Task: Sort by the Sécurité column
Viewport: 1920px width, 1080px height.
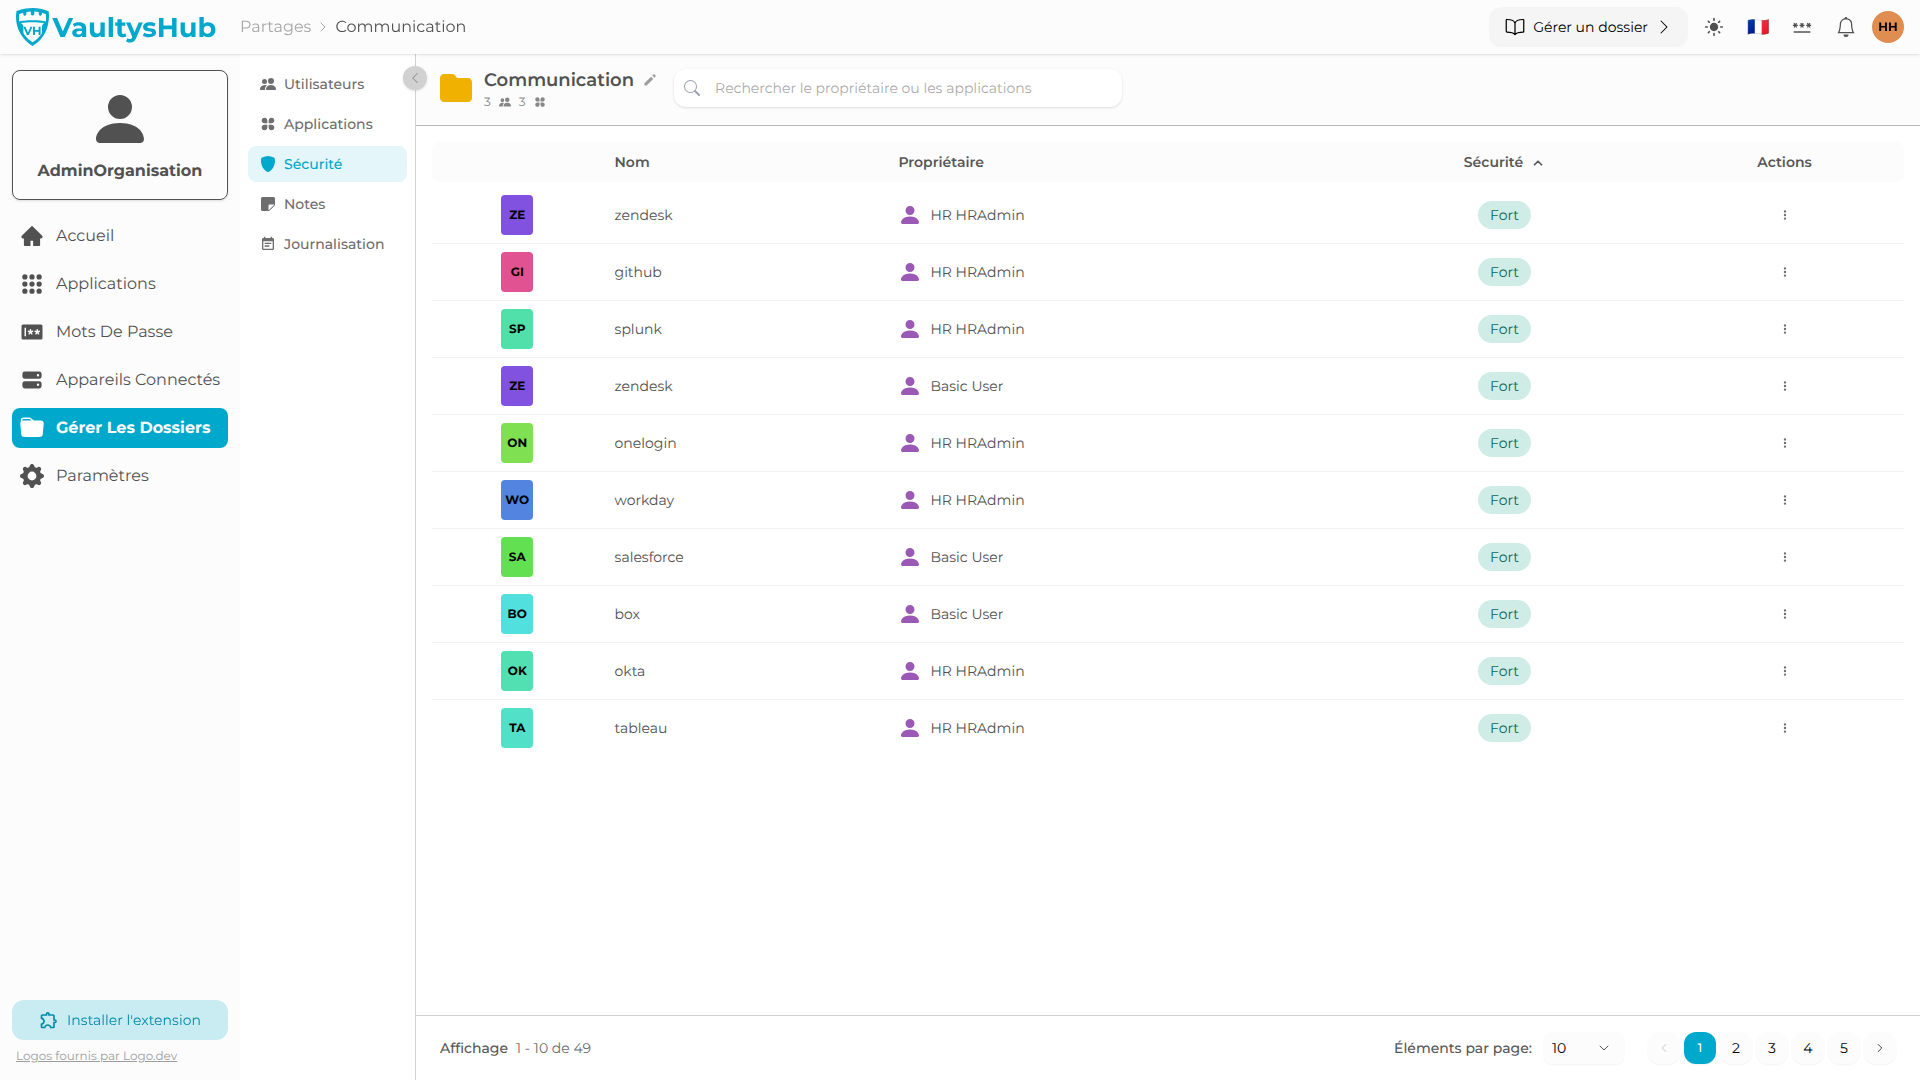Action: click(1503, 162)
